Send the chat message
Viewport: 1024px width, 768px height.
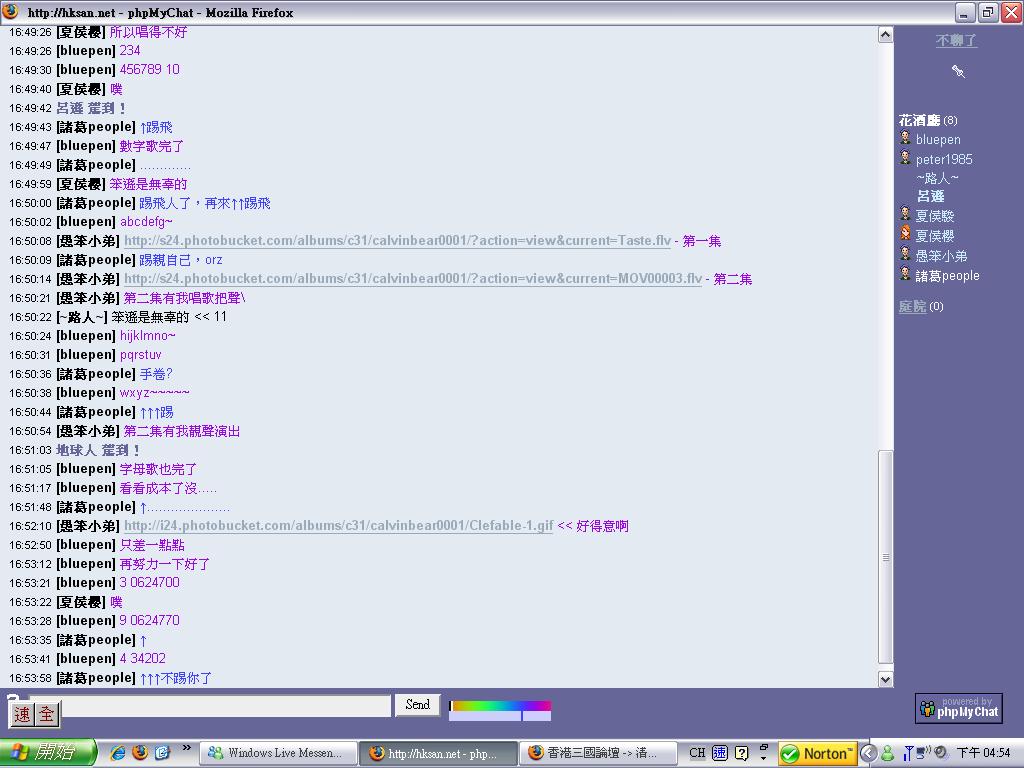(417, 705)
